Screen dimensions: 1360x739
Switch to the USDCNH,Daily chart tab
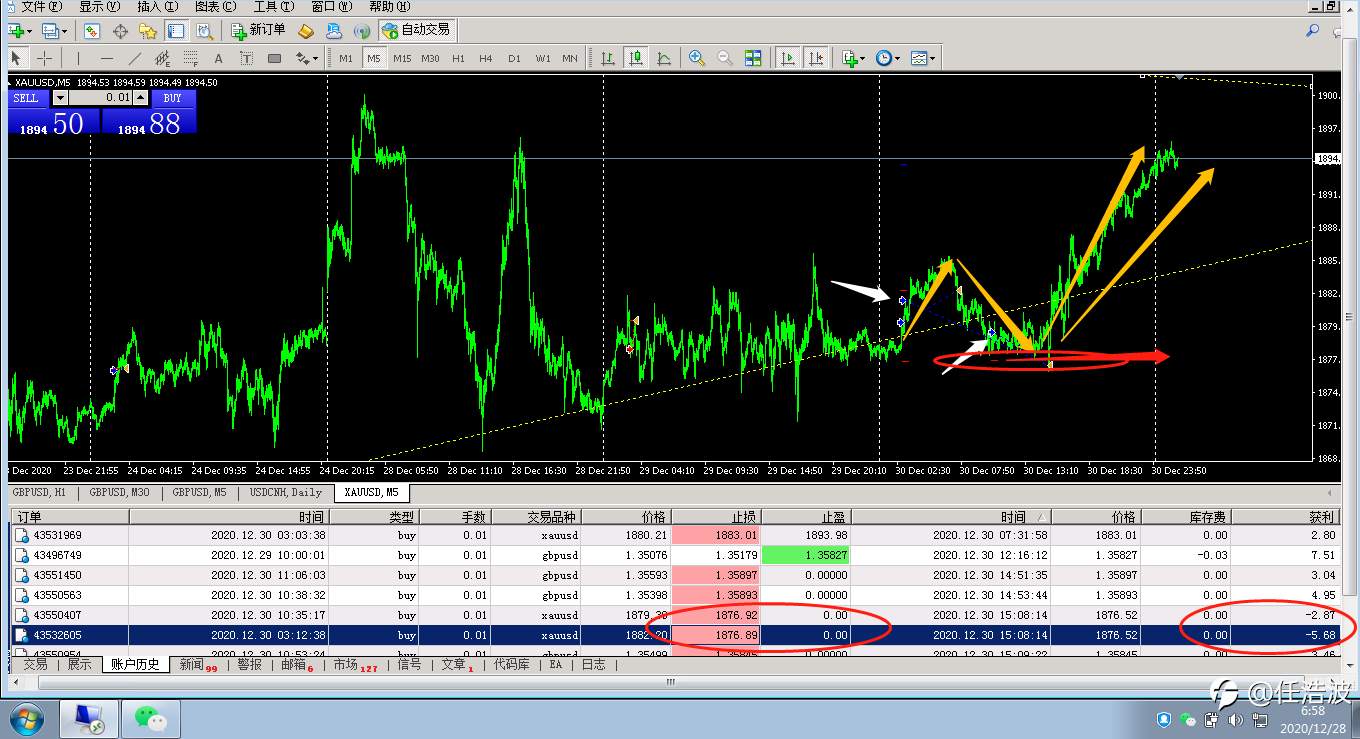[286, 492]
